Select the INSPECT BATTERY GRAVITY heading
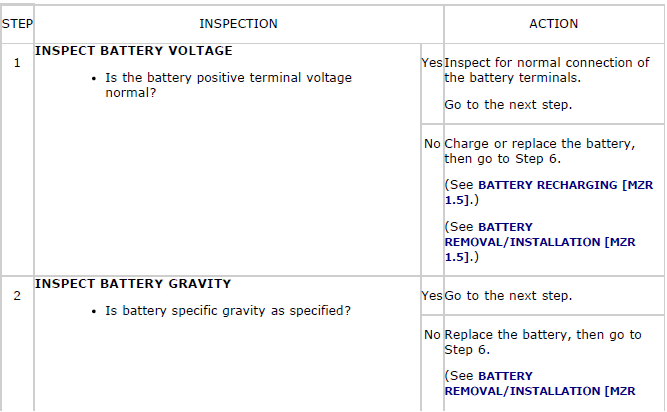 point(133,284)
